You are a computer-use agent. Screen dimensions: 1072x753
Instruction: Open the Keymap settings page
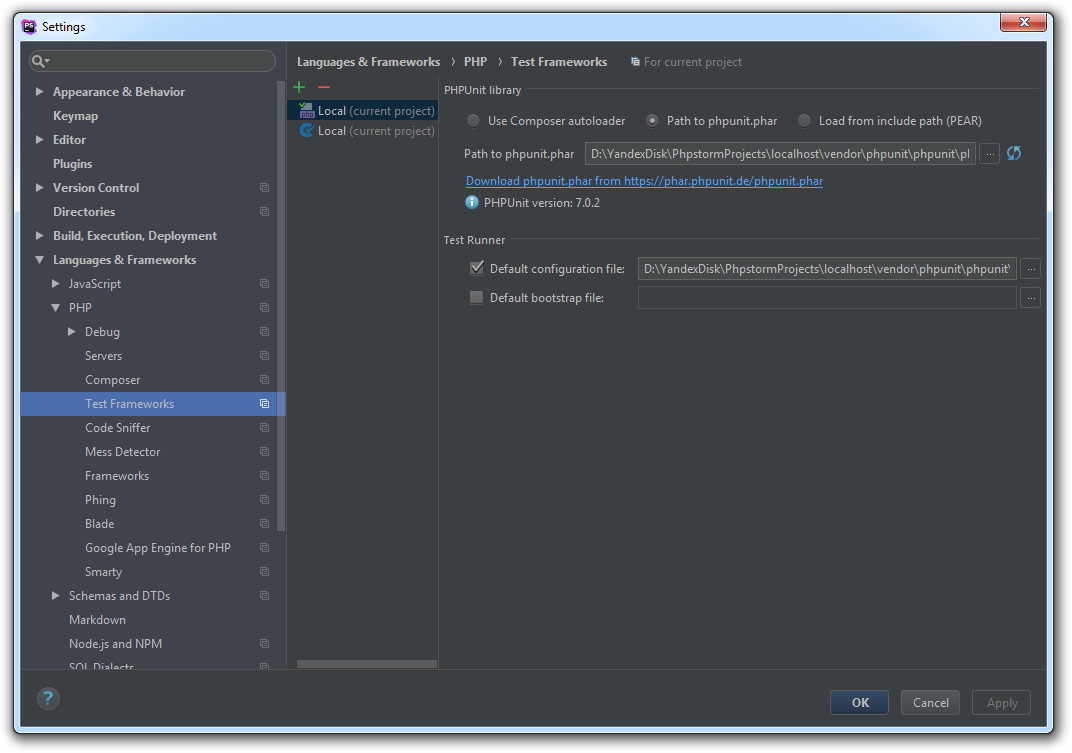pyautogui.click(x=75, y=116)
